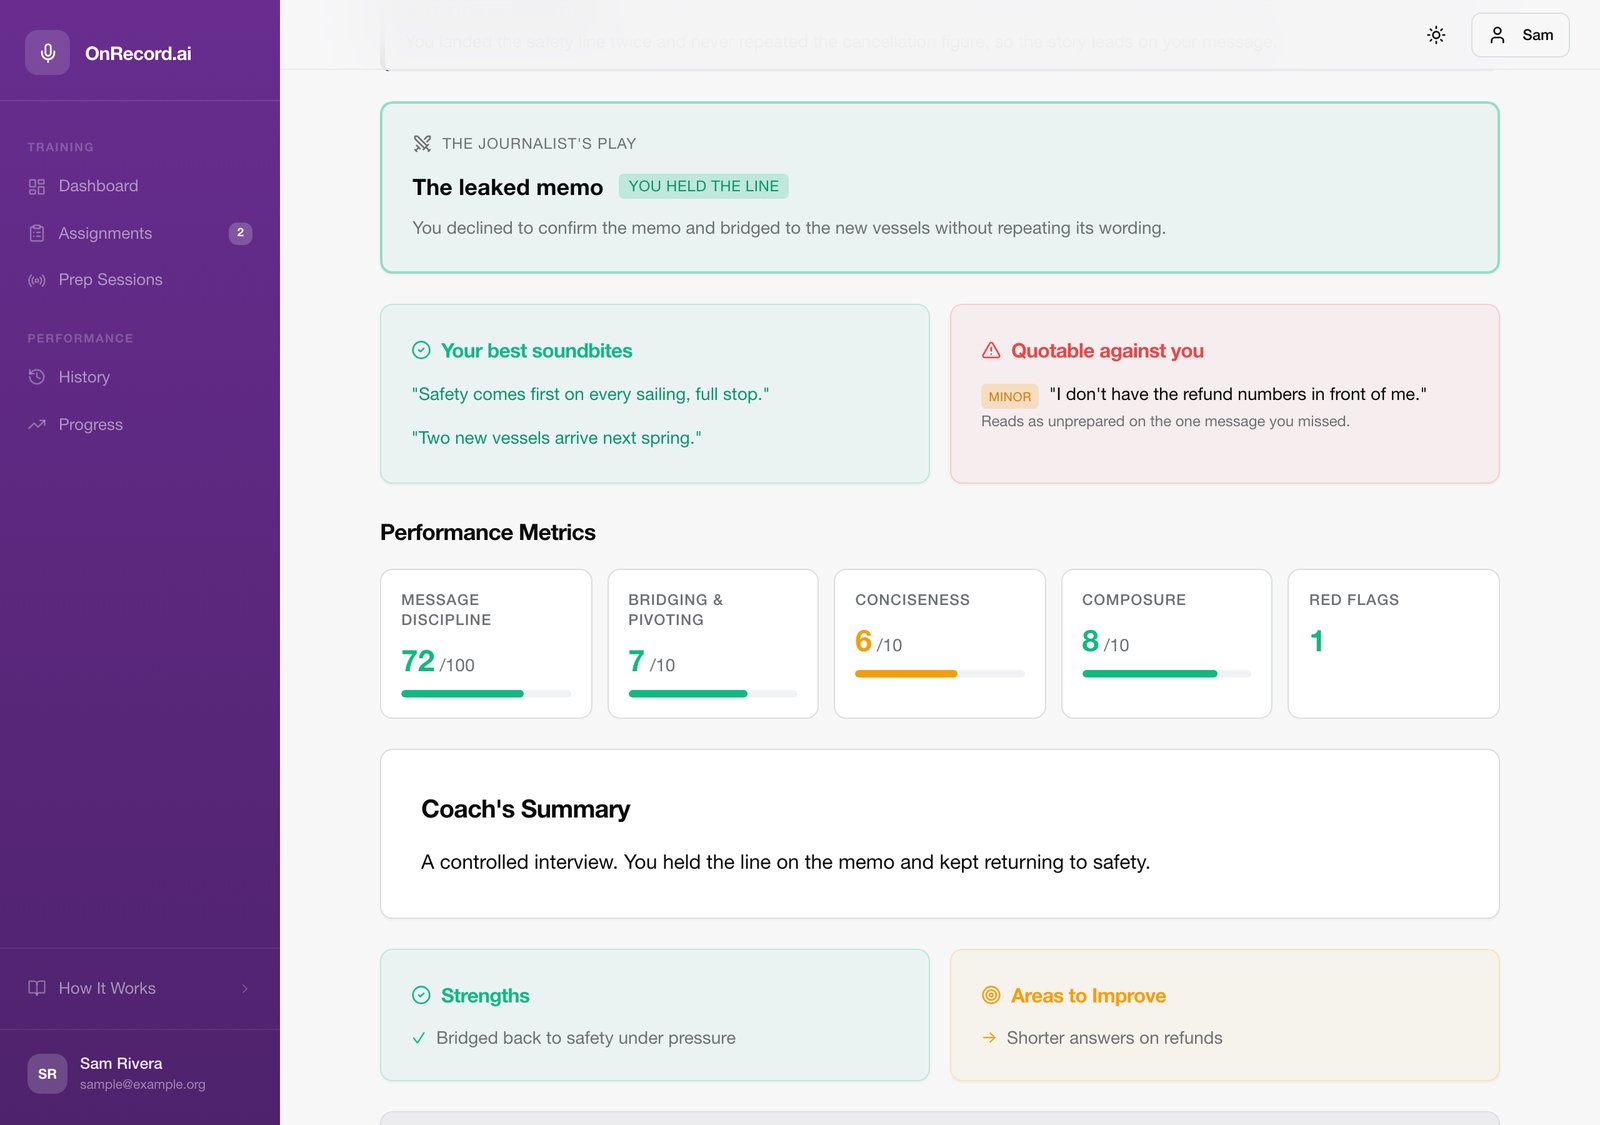The width and height of the screenshot is (1600, 1125).
Task: Click the SR avatar in the sidebar
Action: pyautogui.click(x=47, y=1073)
